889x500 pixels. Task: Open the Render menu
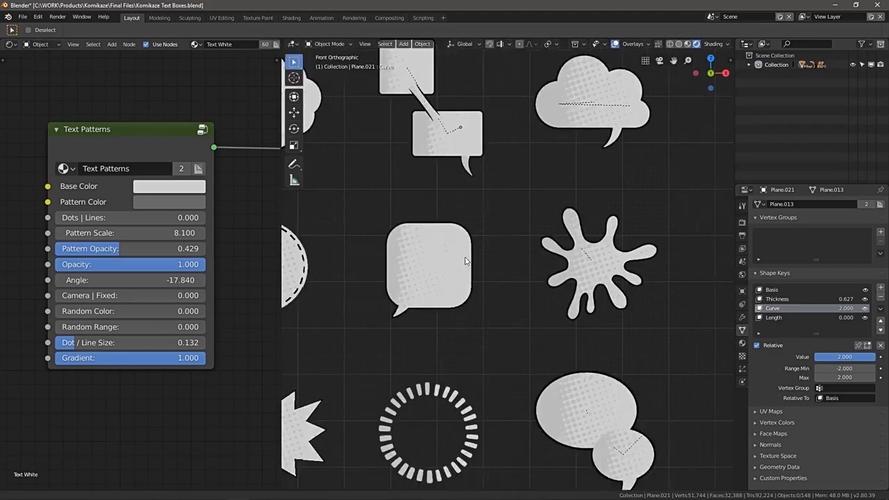tap(57, 17)
